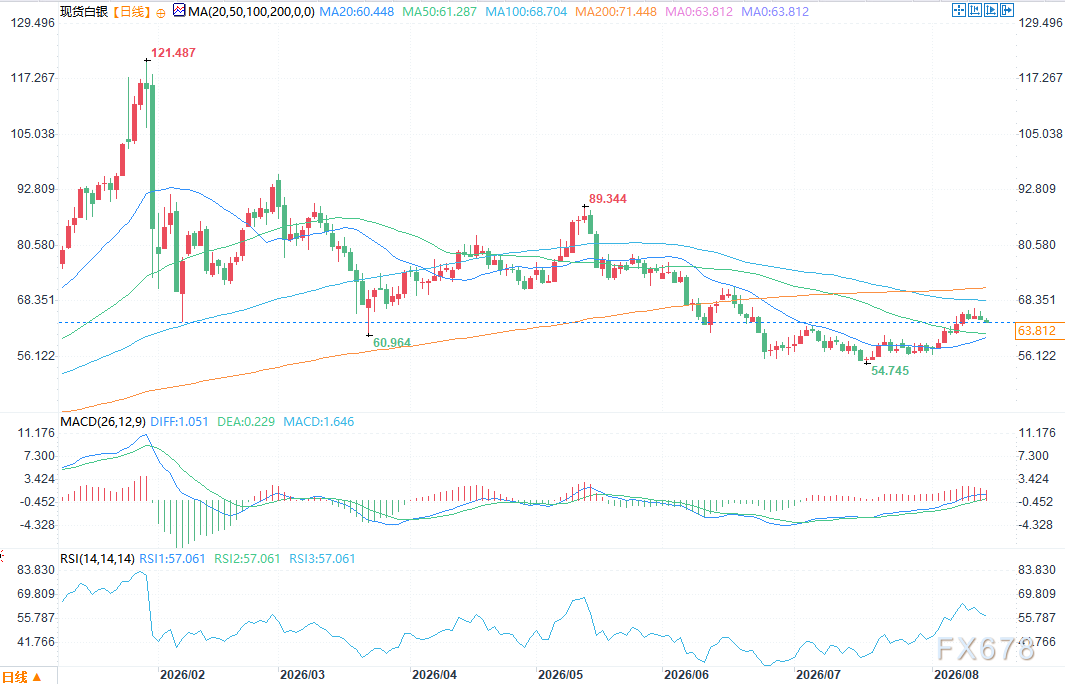The width and height of the screenshot is (1065, 684).
Task: Open the MACD(26,12,9) indicator label
Action: (x=103, y=422)
